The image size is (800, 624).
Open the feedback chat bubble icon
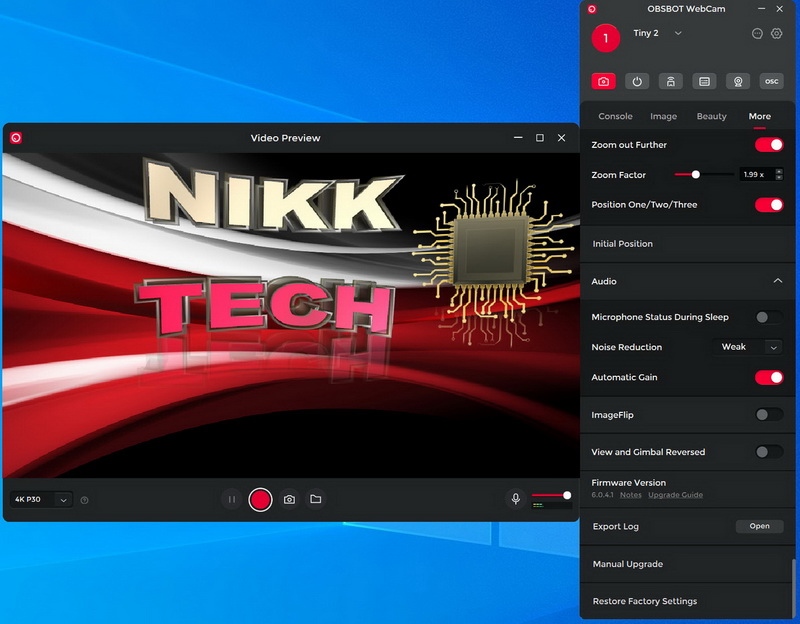pos(757,34)
